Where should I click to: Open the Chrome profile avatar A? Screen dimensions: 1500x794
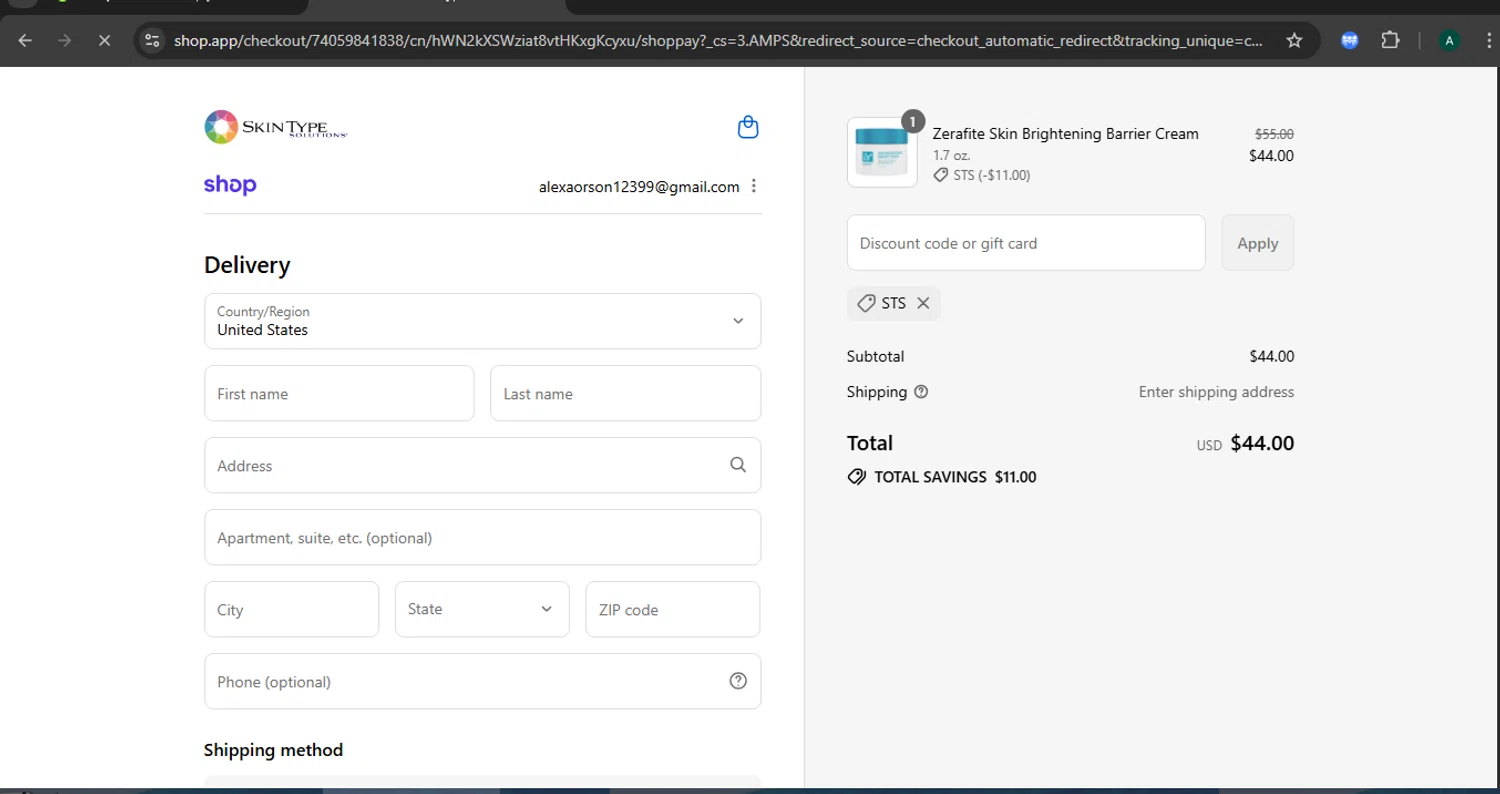pos(1449,41)
